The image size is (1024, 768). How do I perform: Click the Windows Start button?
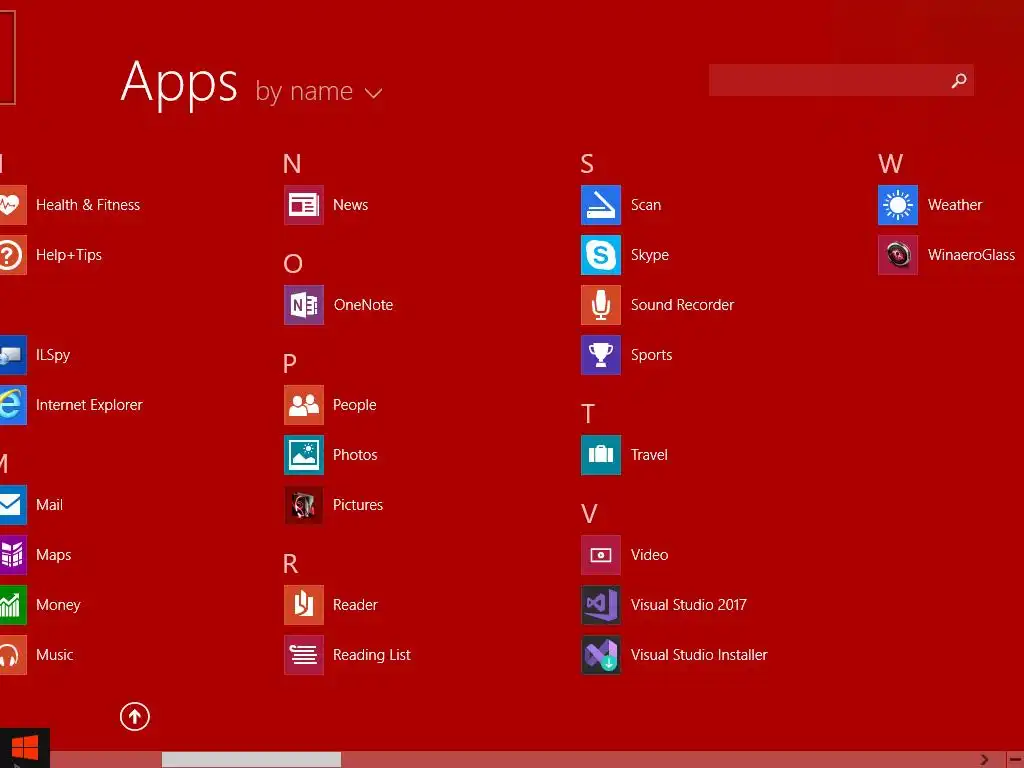[25, 748]
